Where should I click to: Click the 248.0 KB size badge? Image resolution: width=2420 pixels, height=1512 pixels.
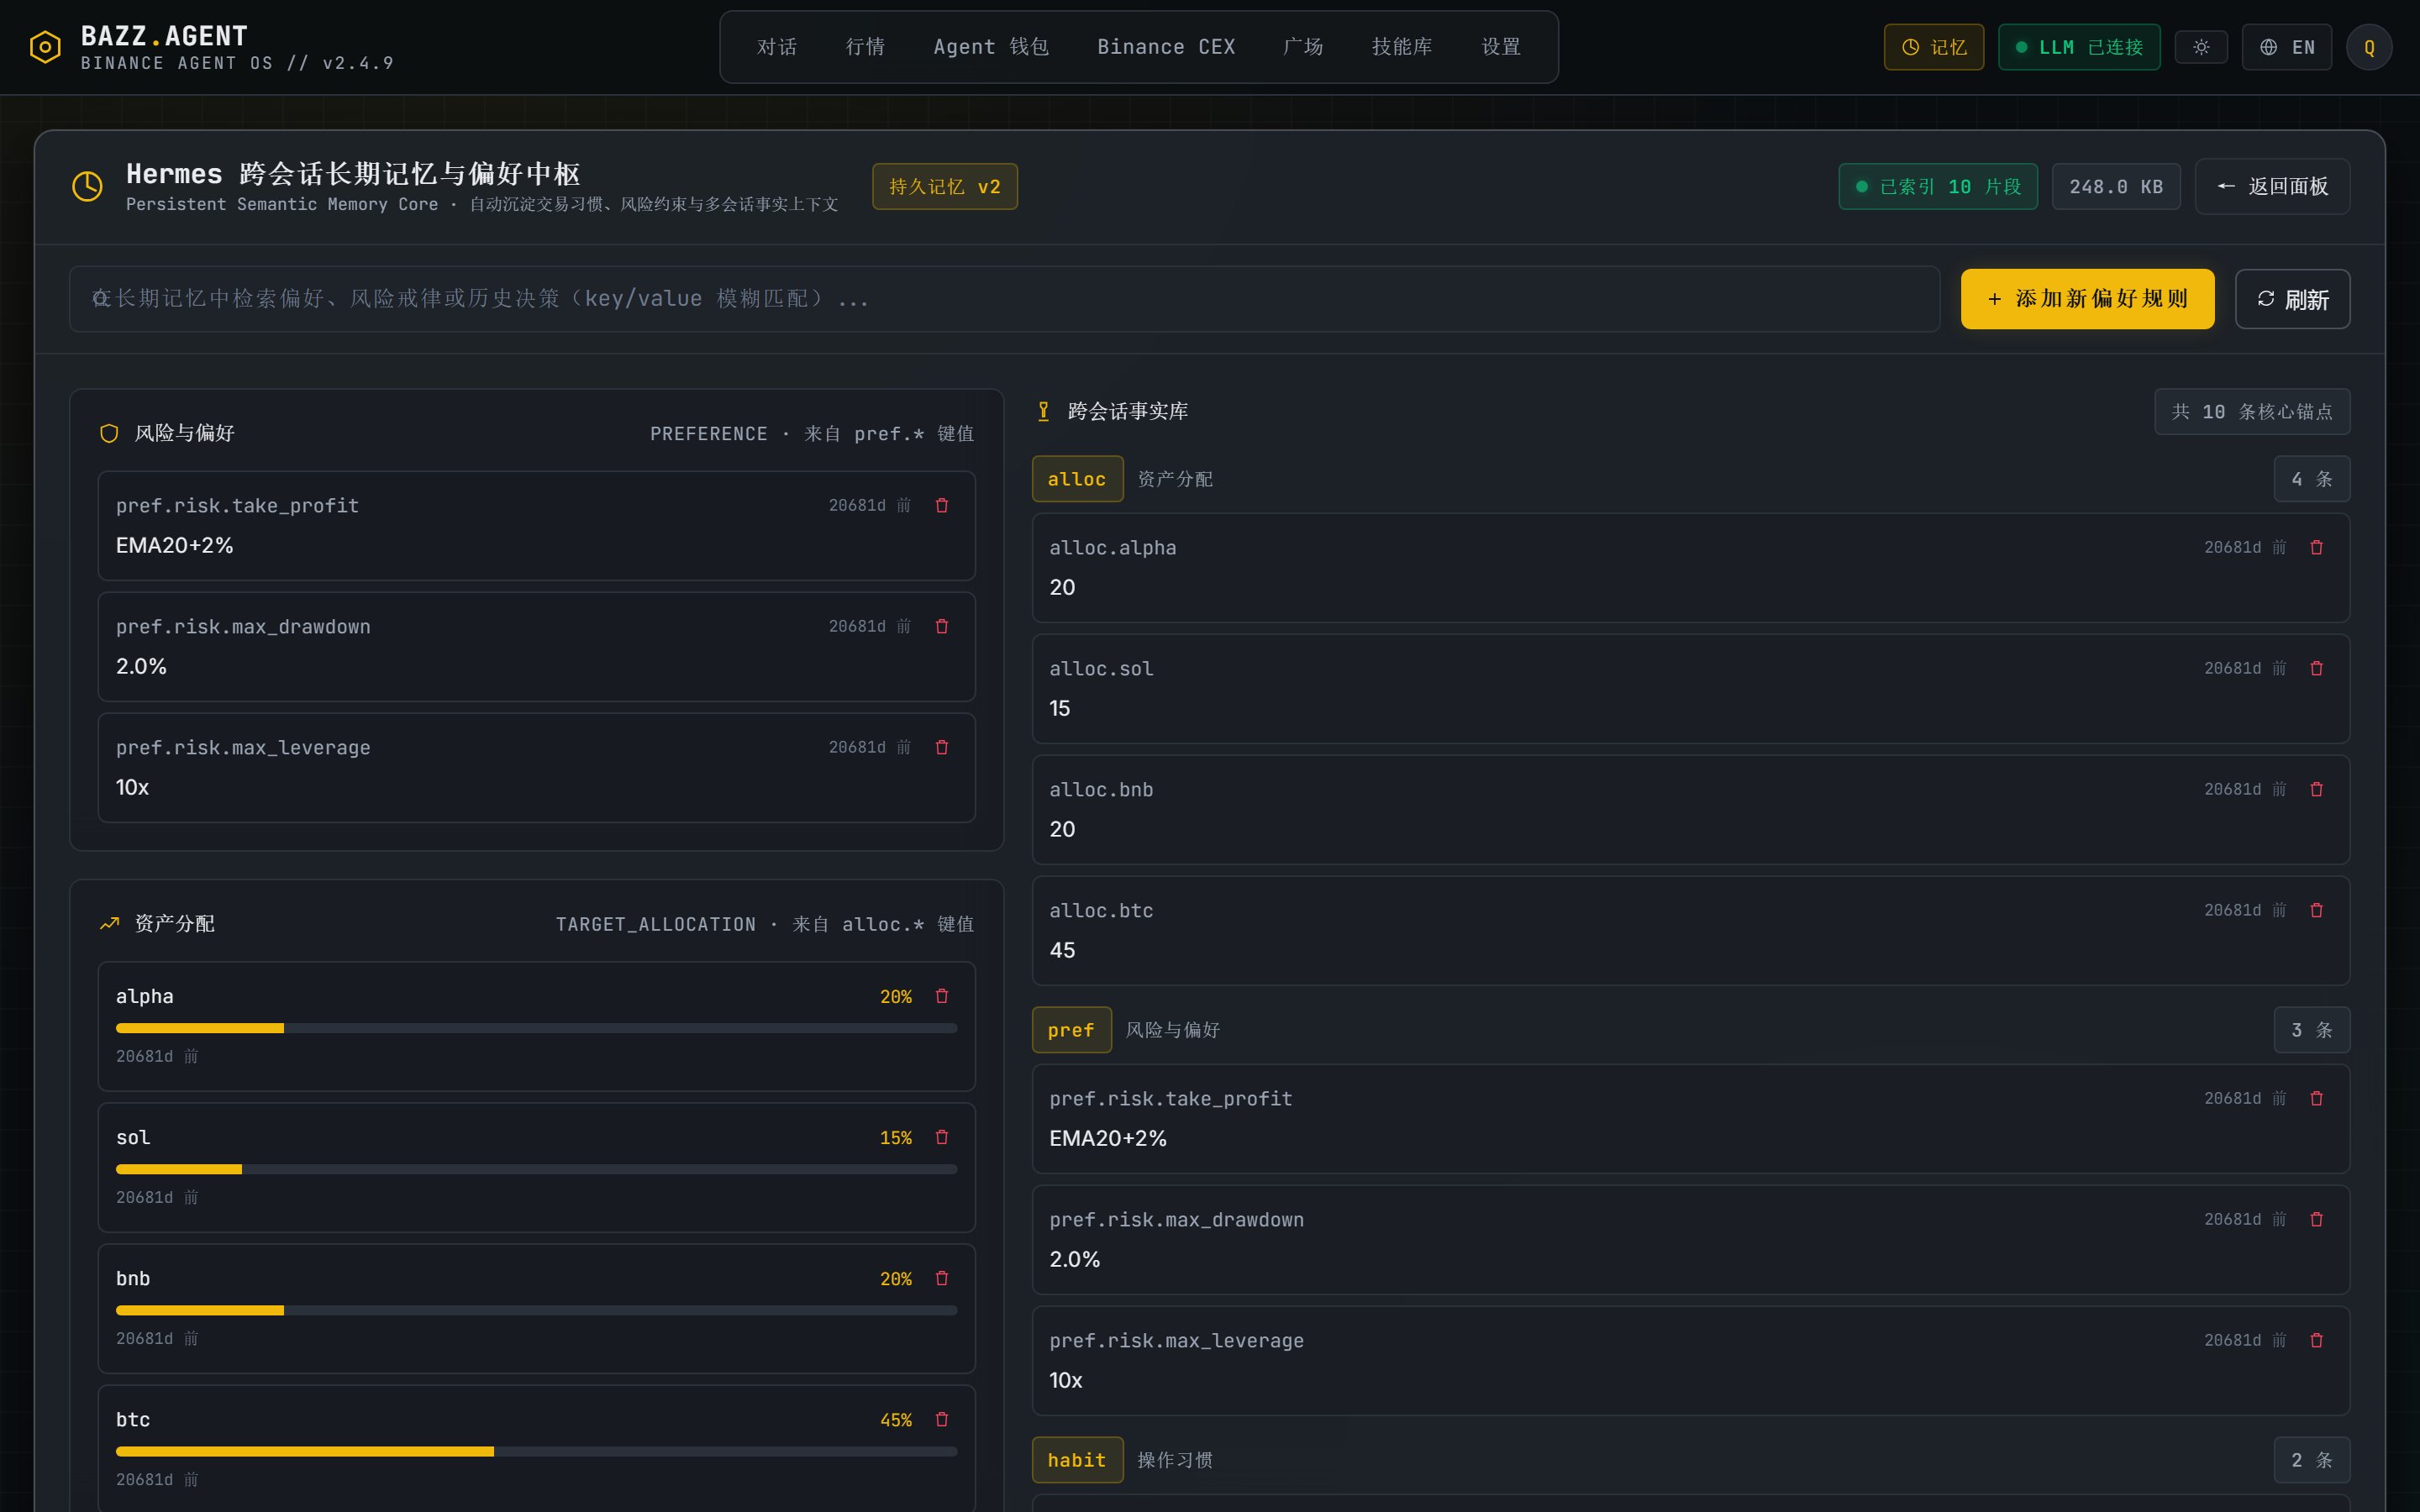(x=2116, y=186)
